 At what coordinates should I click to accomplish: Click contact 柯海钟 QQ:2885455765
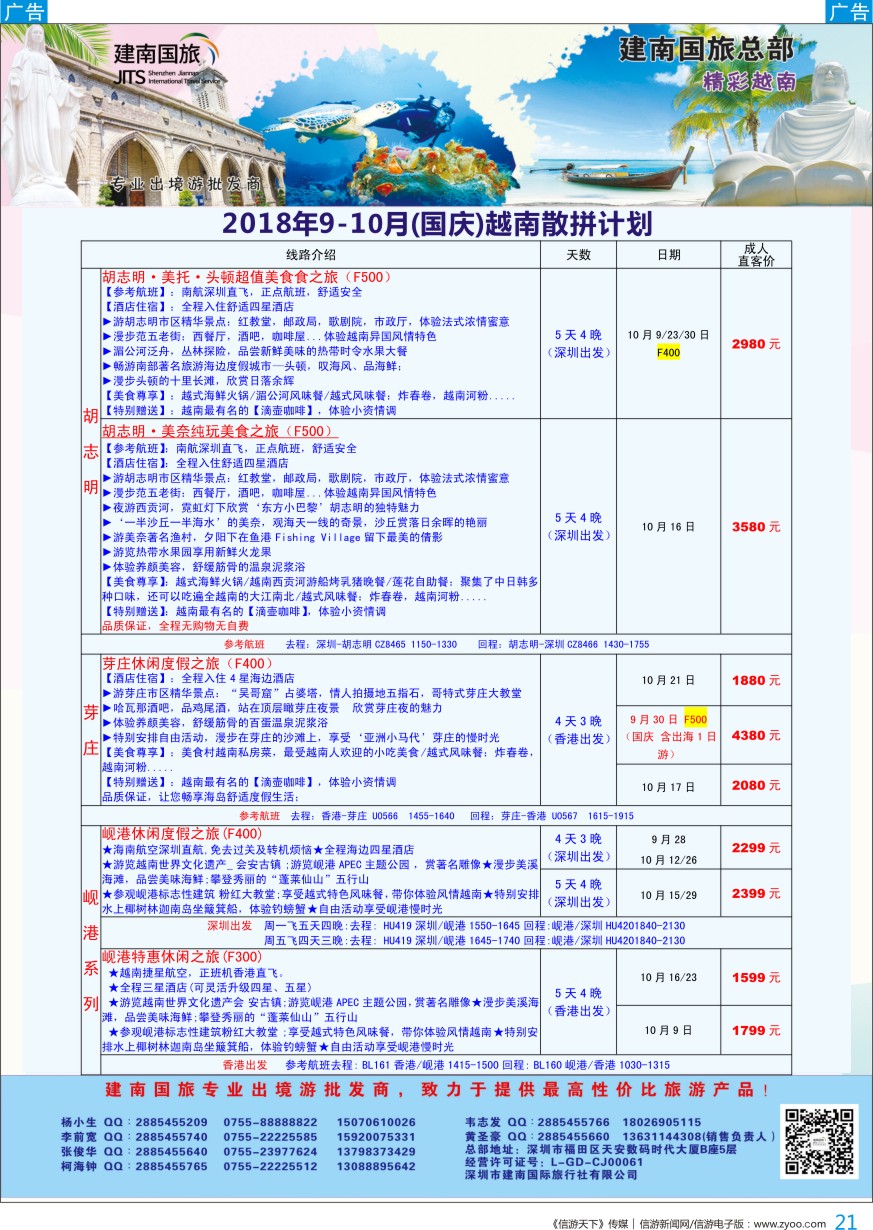tap(134, 1165)
